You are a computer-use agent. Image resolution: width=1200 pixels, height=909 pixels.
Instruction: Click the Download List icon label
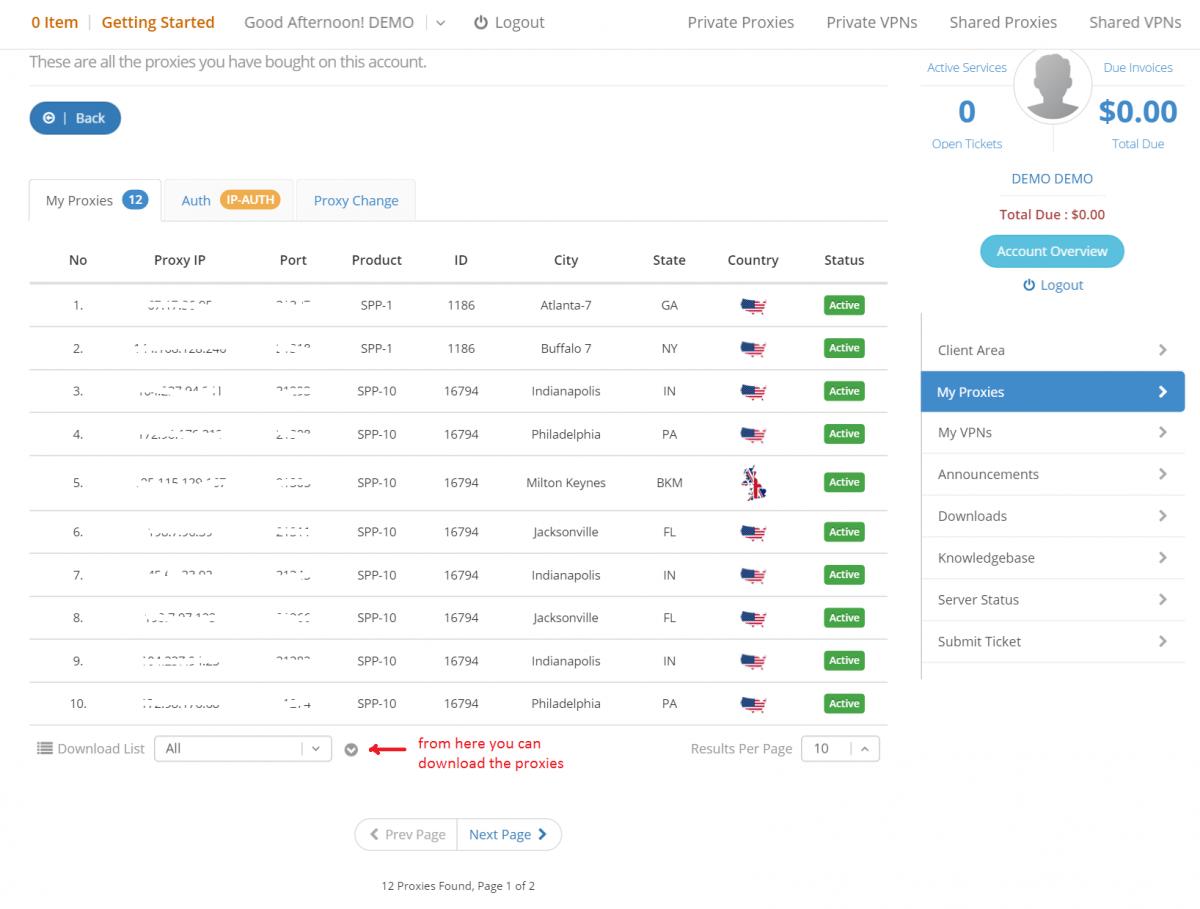(91, 748)
